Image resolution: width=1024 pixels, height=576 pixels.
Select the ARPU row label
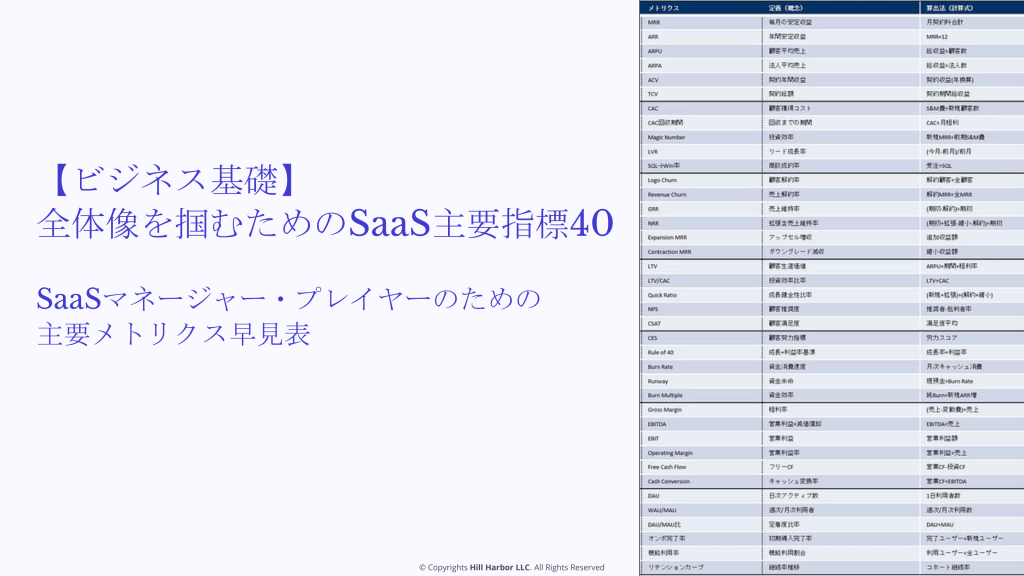(x=655, y=51)
